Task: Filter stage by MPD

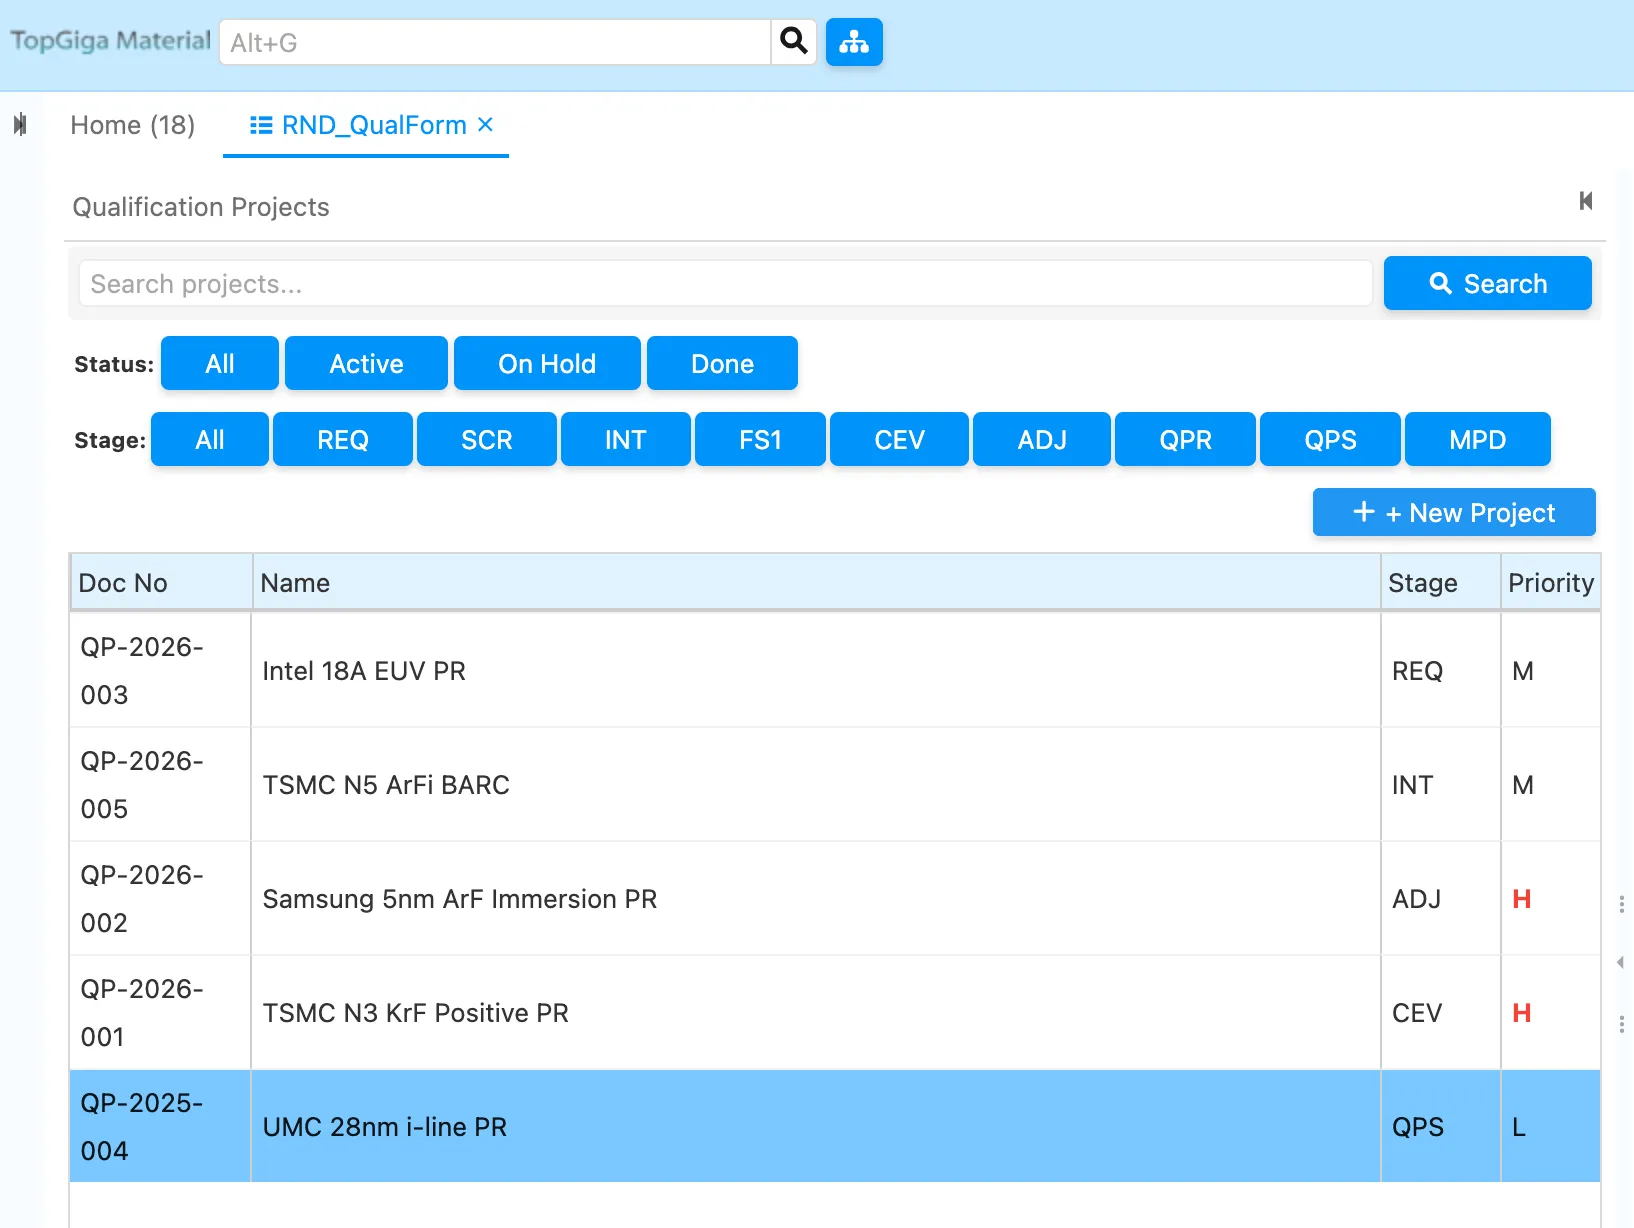Action: coord(1477,440)
